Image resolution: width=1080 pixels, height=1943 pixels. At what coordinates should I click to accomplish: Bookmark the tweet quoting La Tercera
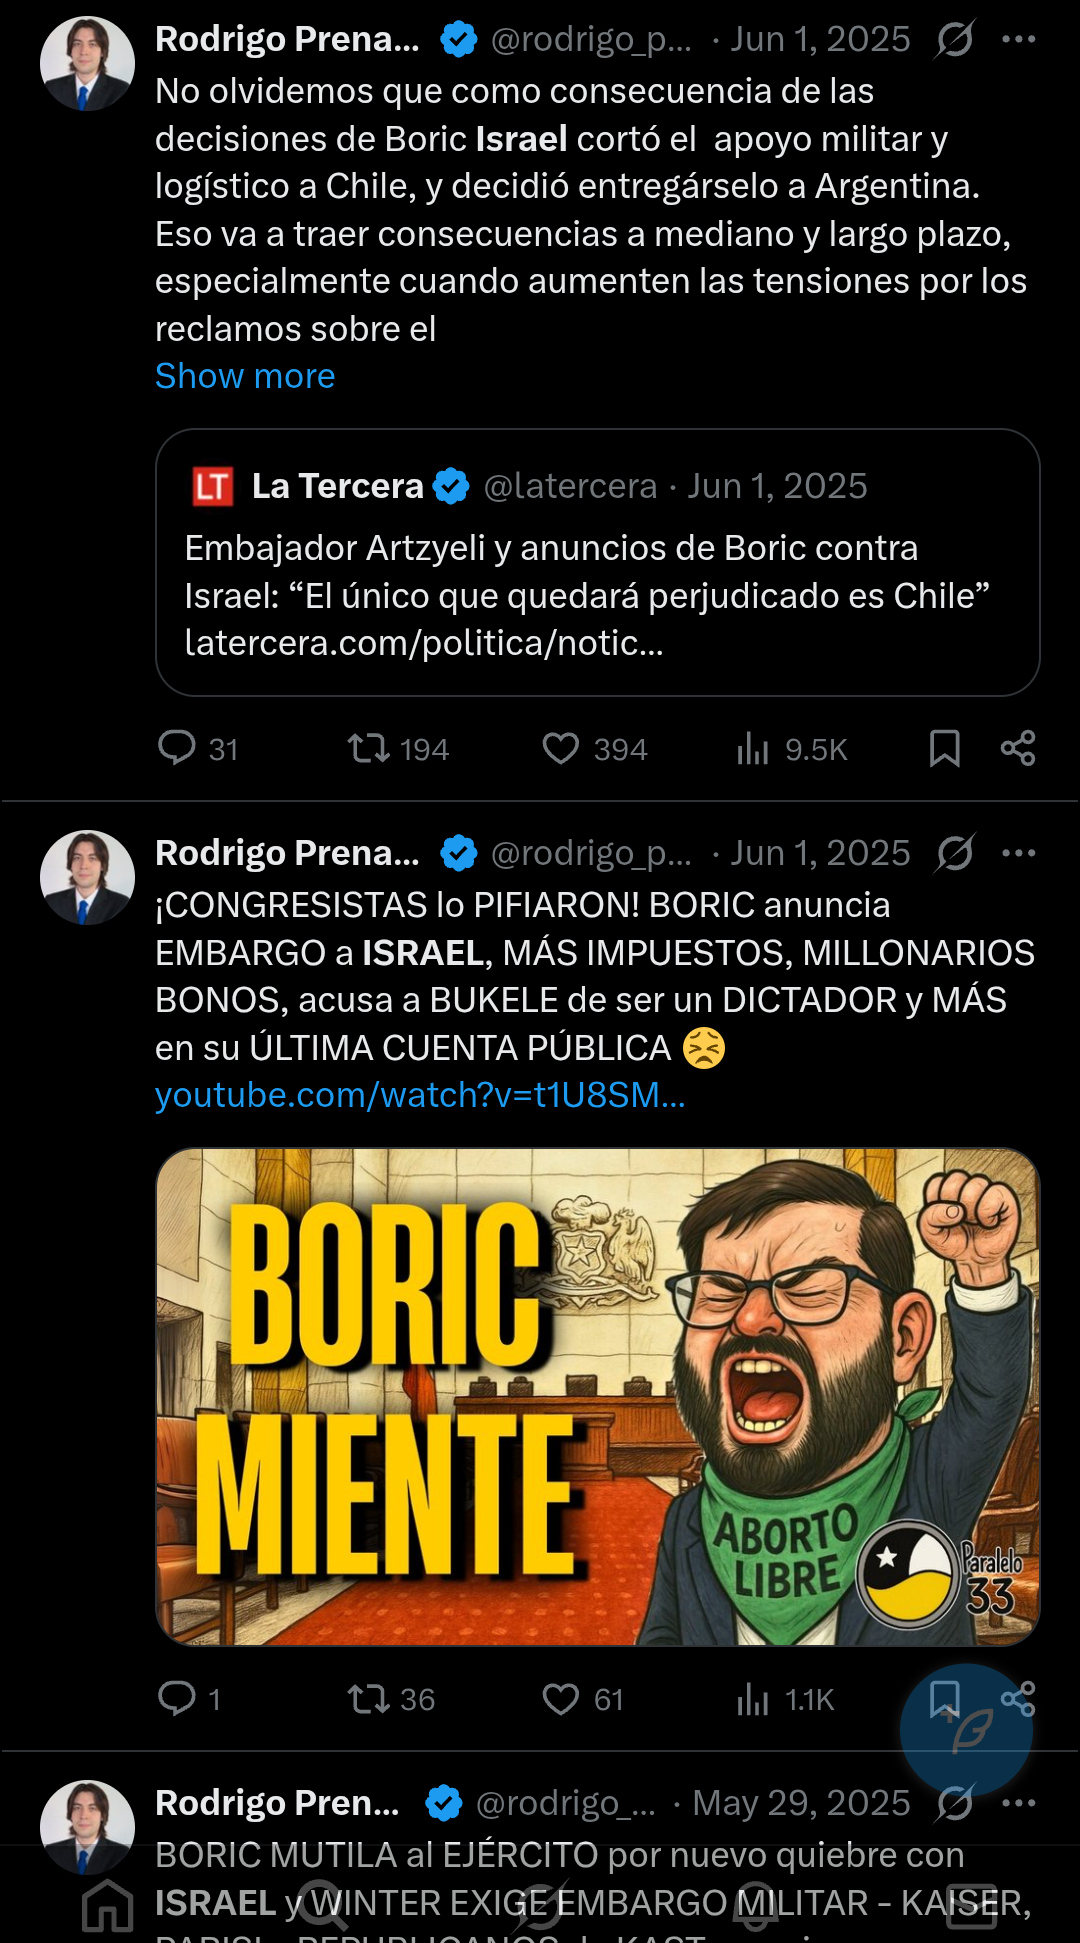(944, 748)
